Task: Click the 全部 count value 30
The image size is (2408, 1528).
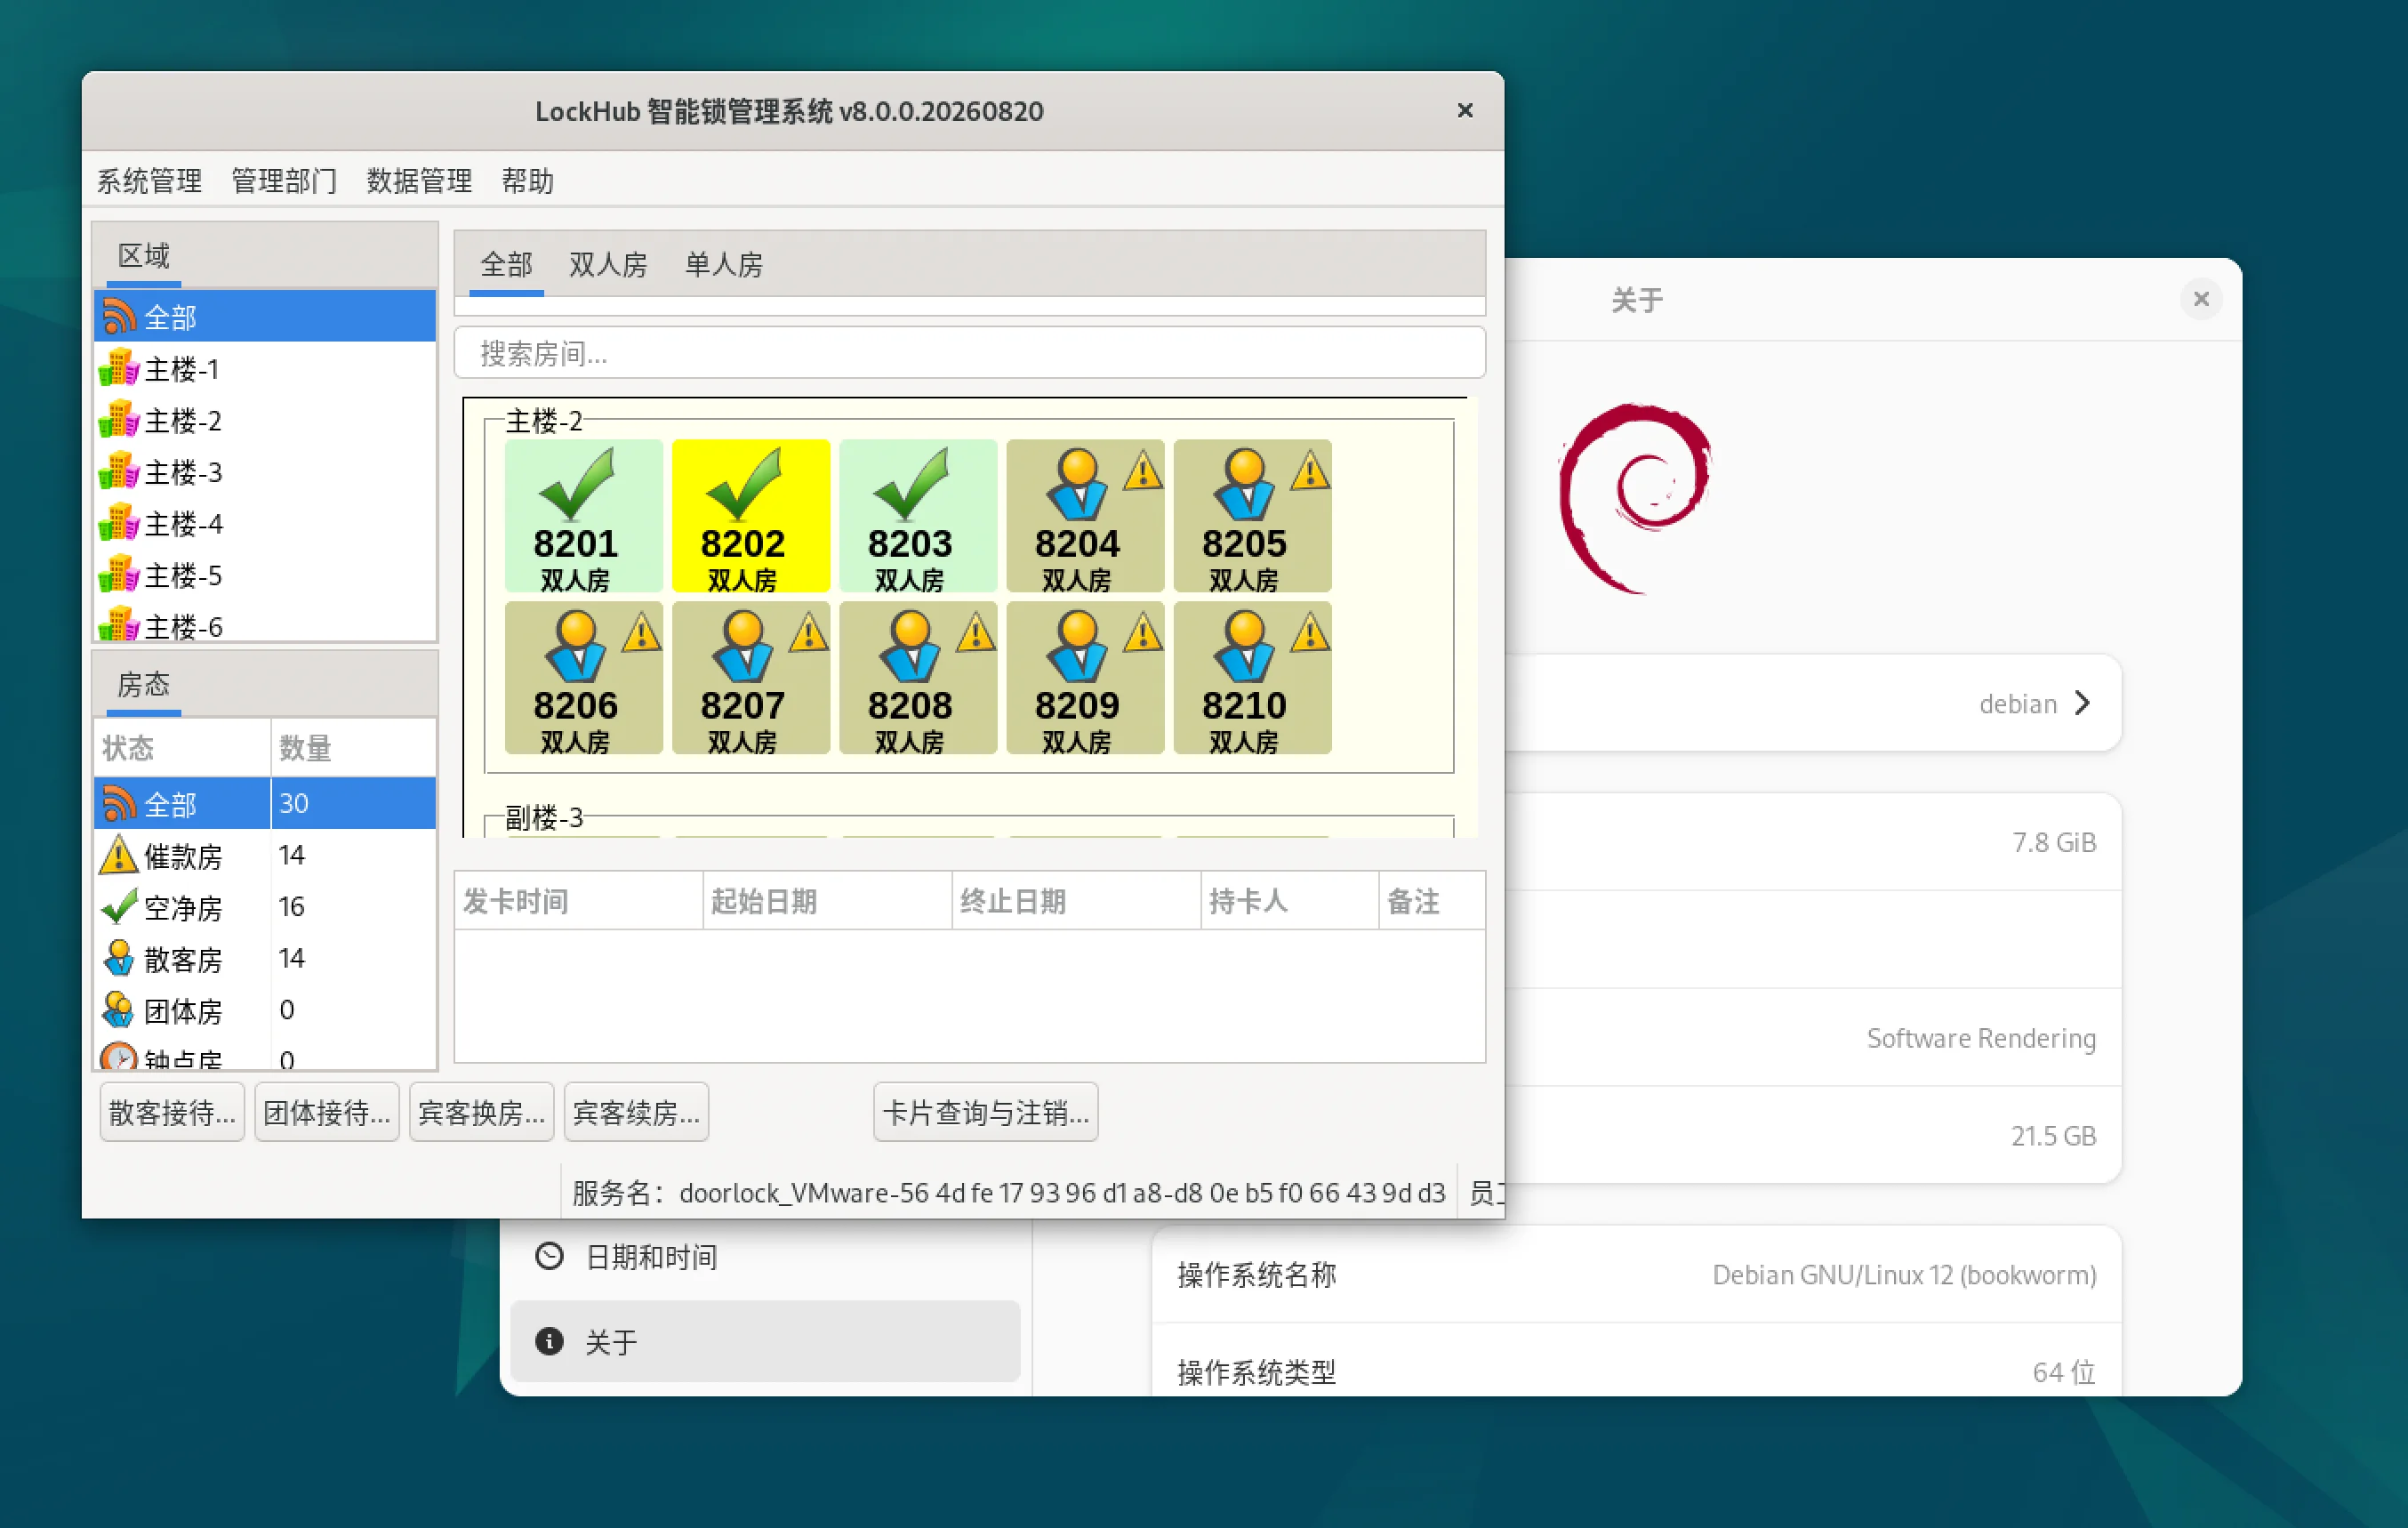Action: click(294, 803)
